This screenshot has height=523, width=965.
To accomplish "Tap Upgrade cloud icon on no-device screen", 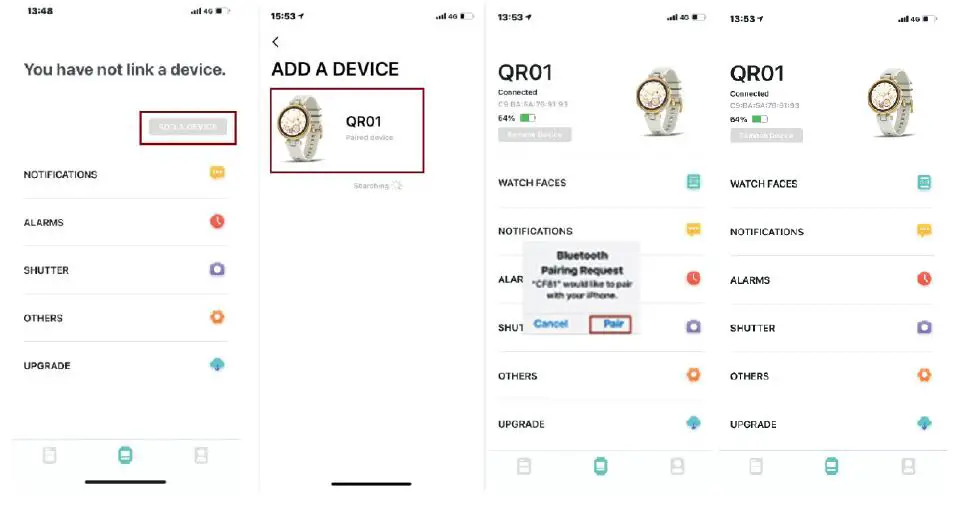I will [217, 365].
